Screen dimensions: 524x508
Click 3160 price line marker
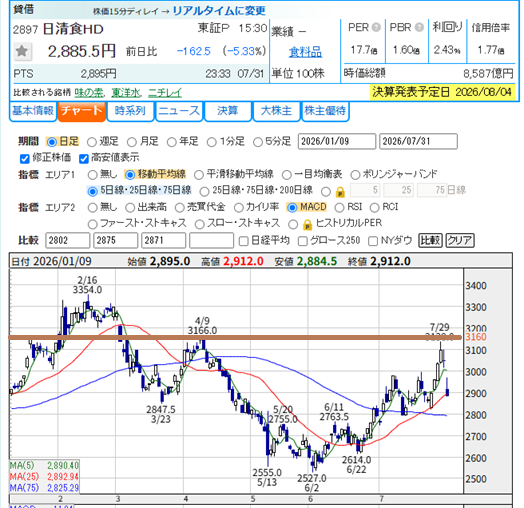tap(476, 337)
